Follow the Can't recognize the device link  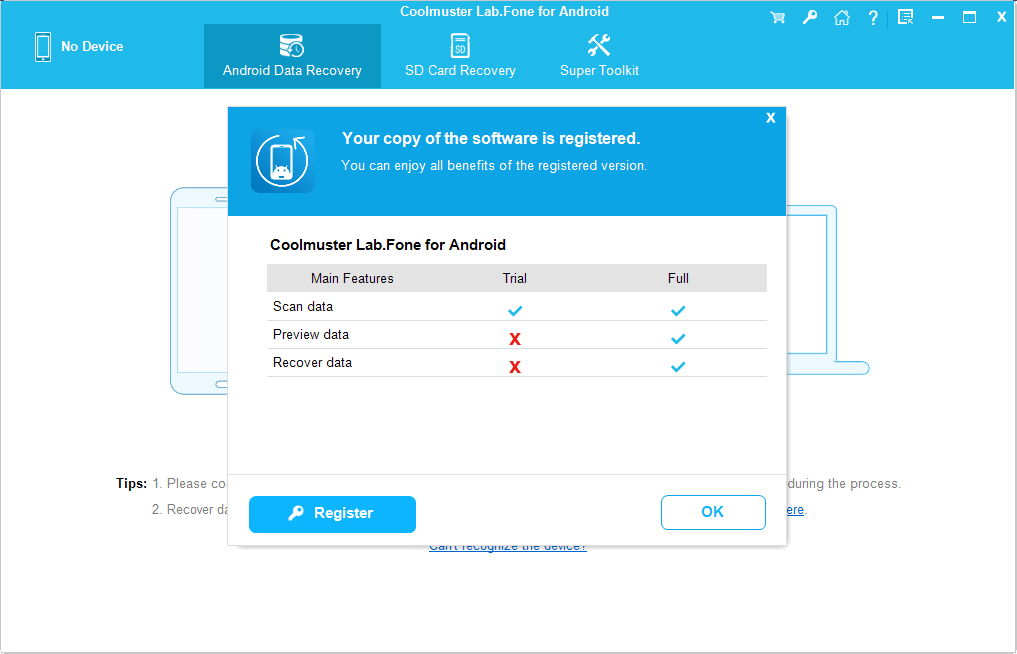point(508,546)
